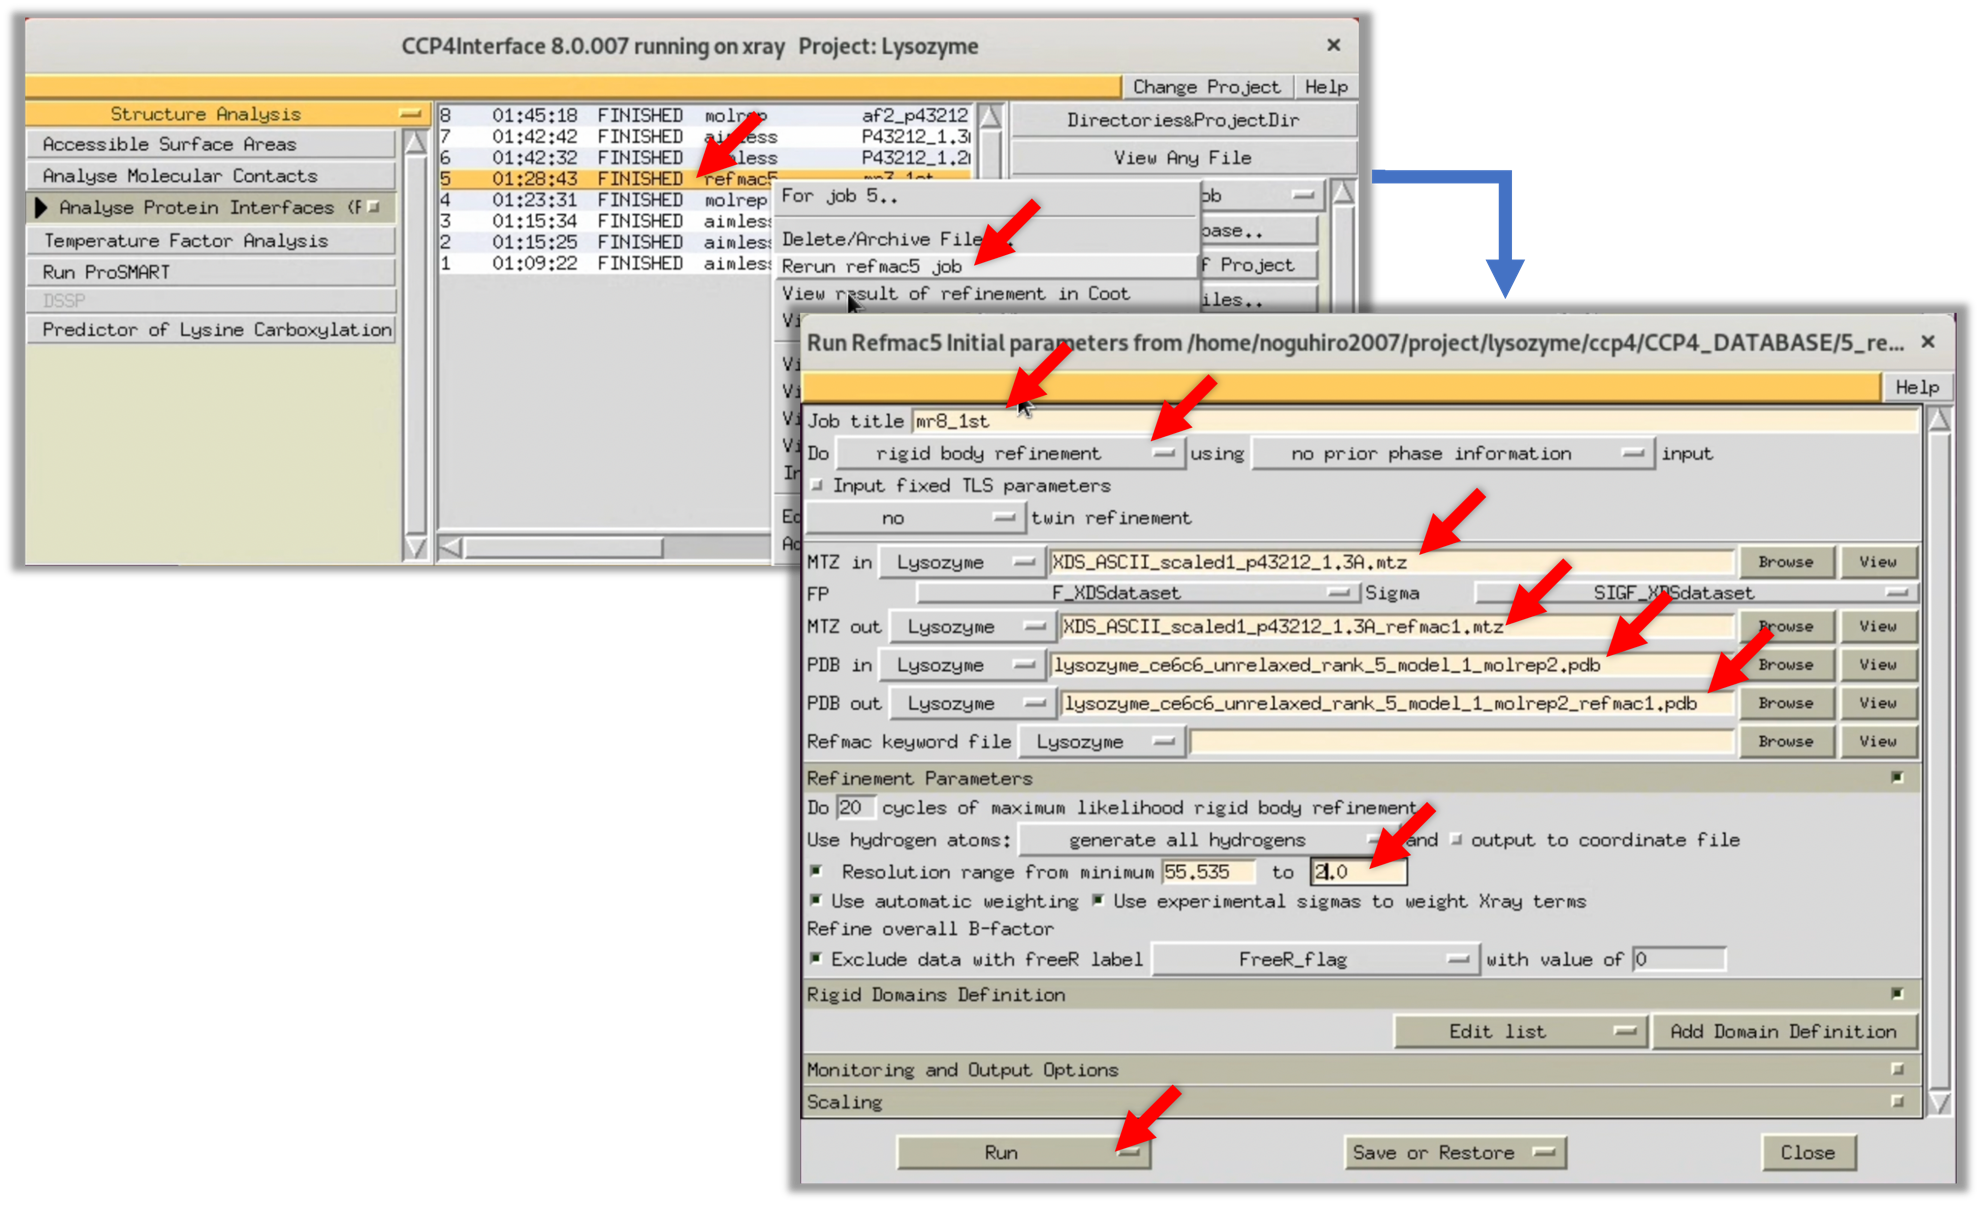This screenshot has width=1980, height=1205.
Task: Choose View result of refinement in Coot
Action: (x=955, y=293)
